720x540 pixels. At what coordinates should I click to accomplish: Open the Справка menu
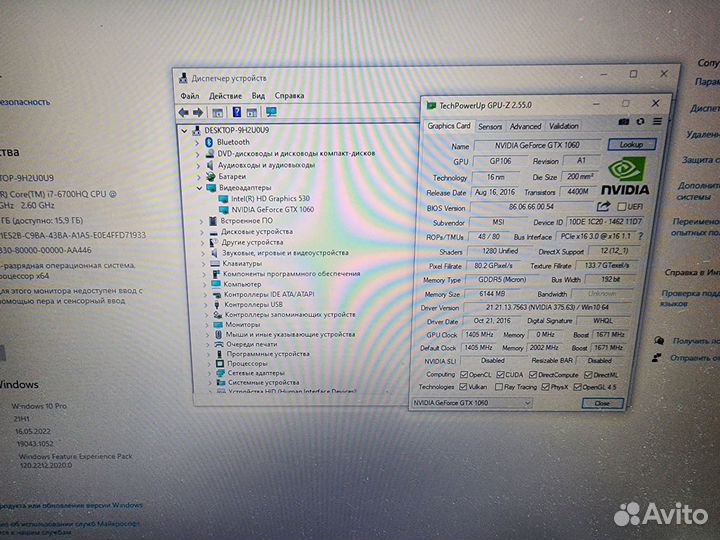289,96
